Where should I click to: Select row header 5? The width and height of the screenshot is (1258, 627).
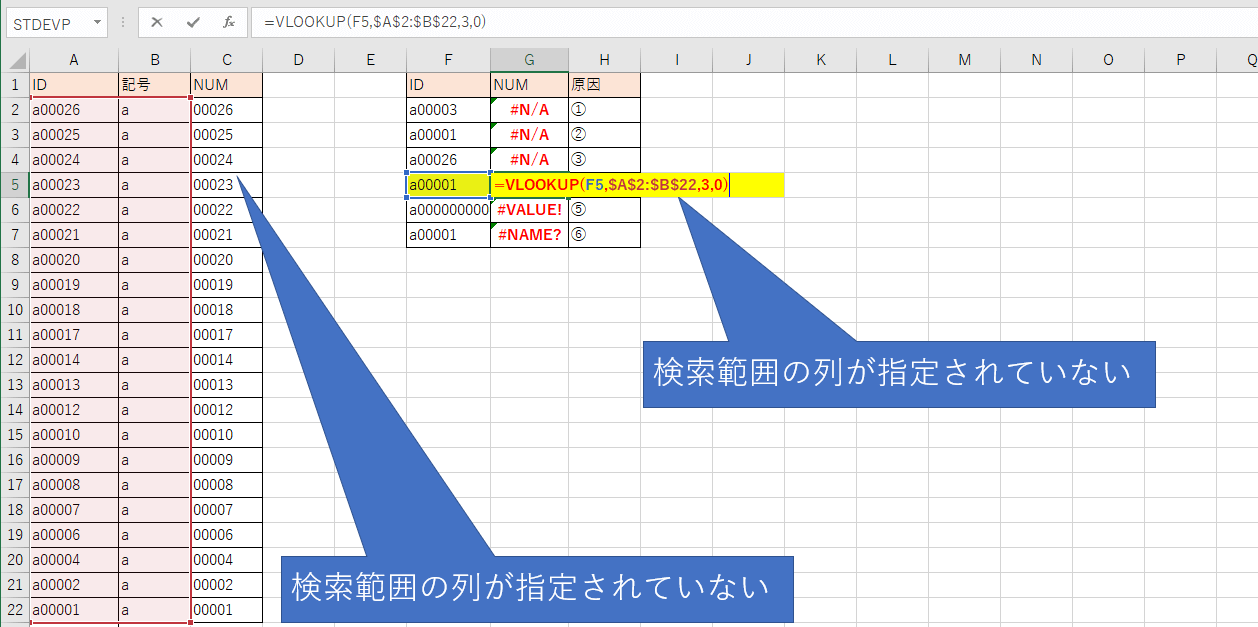tap(13, 185)
